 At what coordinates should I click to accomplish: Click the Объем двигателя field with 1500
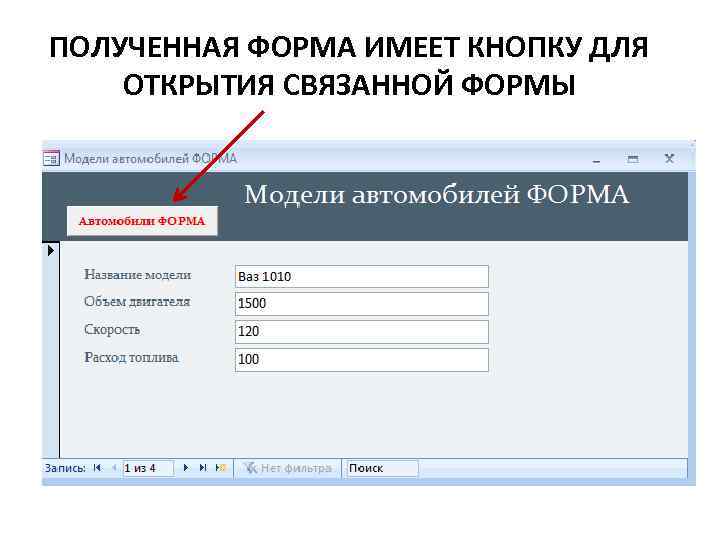point(362,304)
